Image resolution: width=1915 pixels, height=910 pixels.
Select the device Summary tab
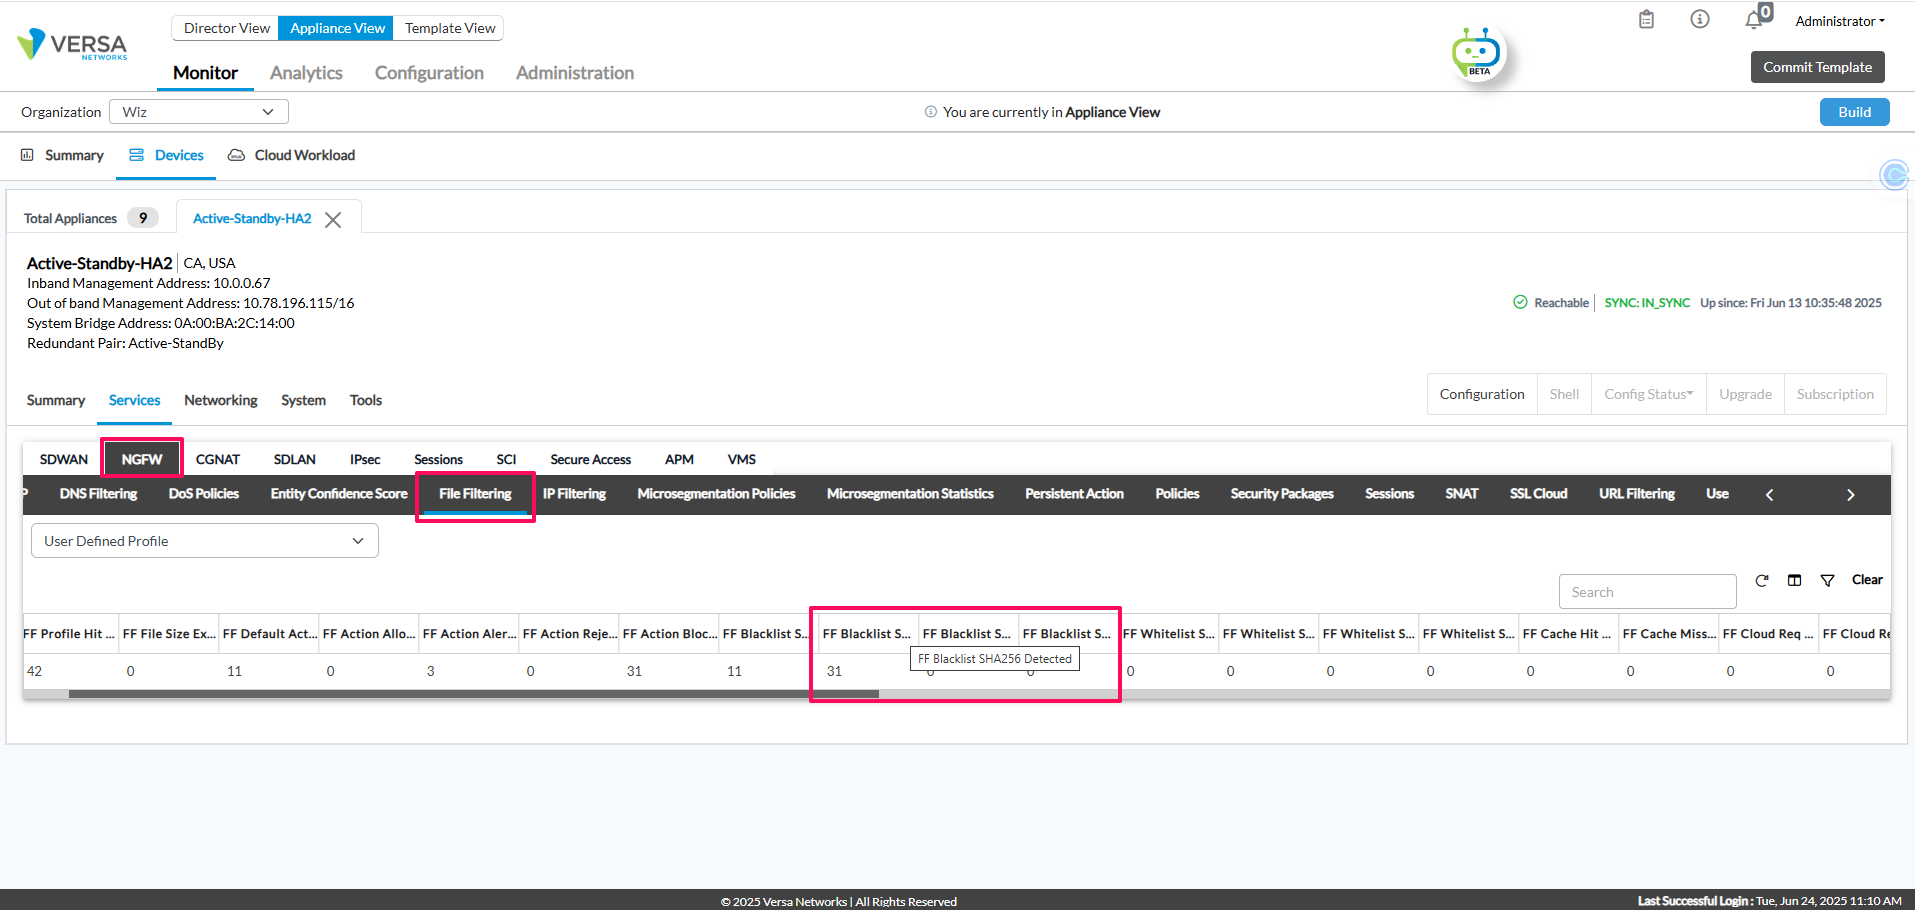pos(56,400)
